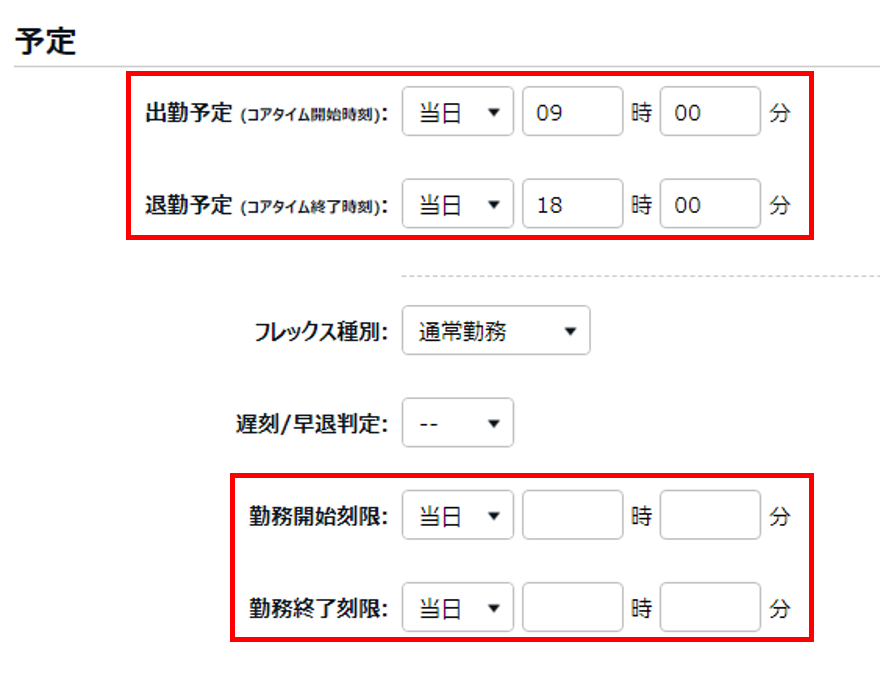
Task: Click the 勤務終了刻限 label text
Action: (317, 608)
